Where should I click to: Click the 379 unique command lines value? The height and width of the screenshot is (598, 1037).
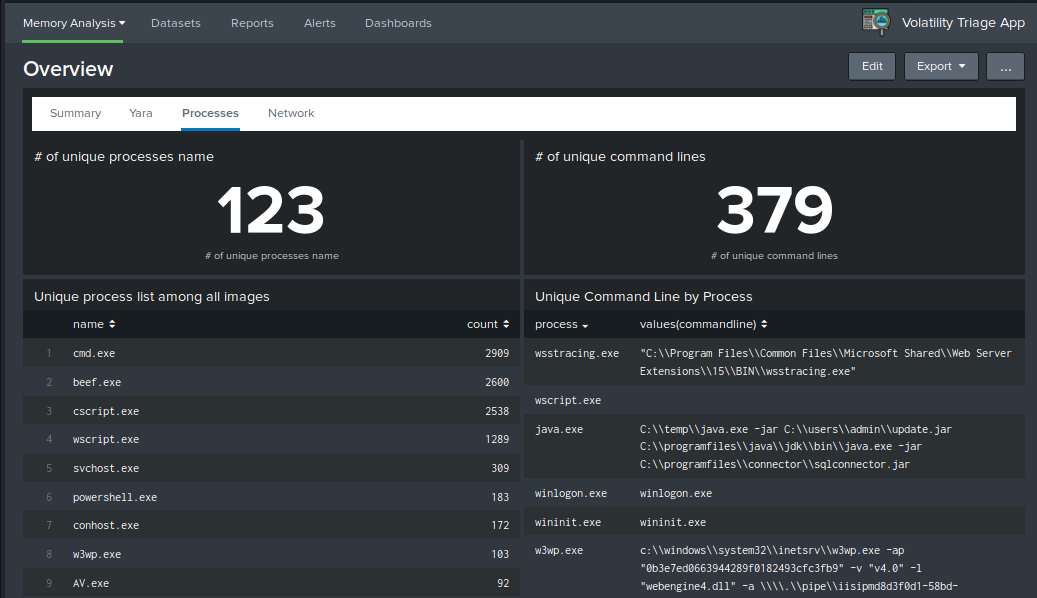(x=774, y=210)
